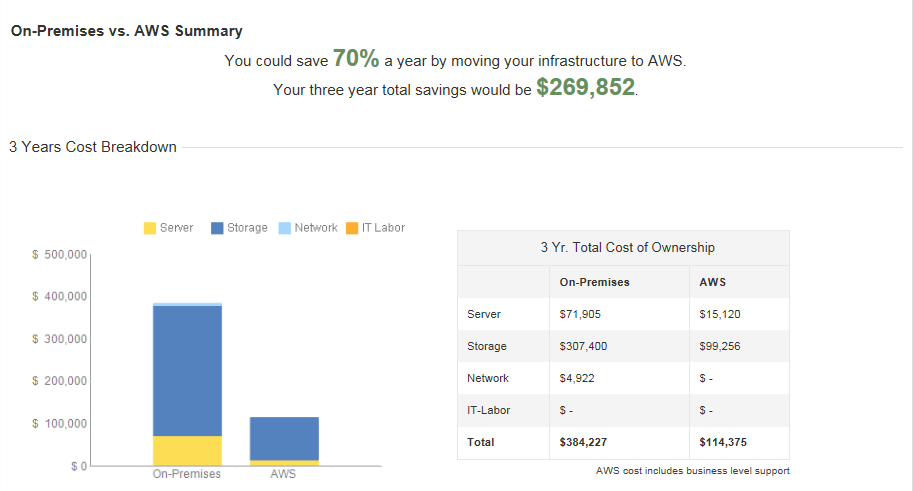The image size is (913, 491).
Task: Select the Storage legend label
Action: (x=247, y=228)
